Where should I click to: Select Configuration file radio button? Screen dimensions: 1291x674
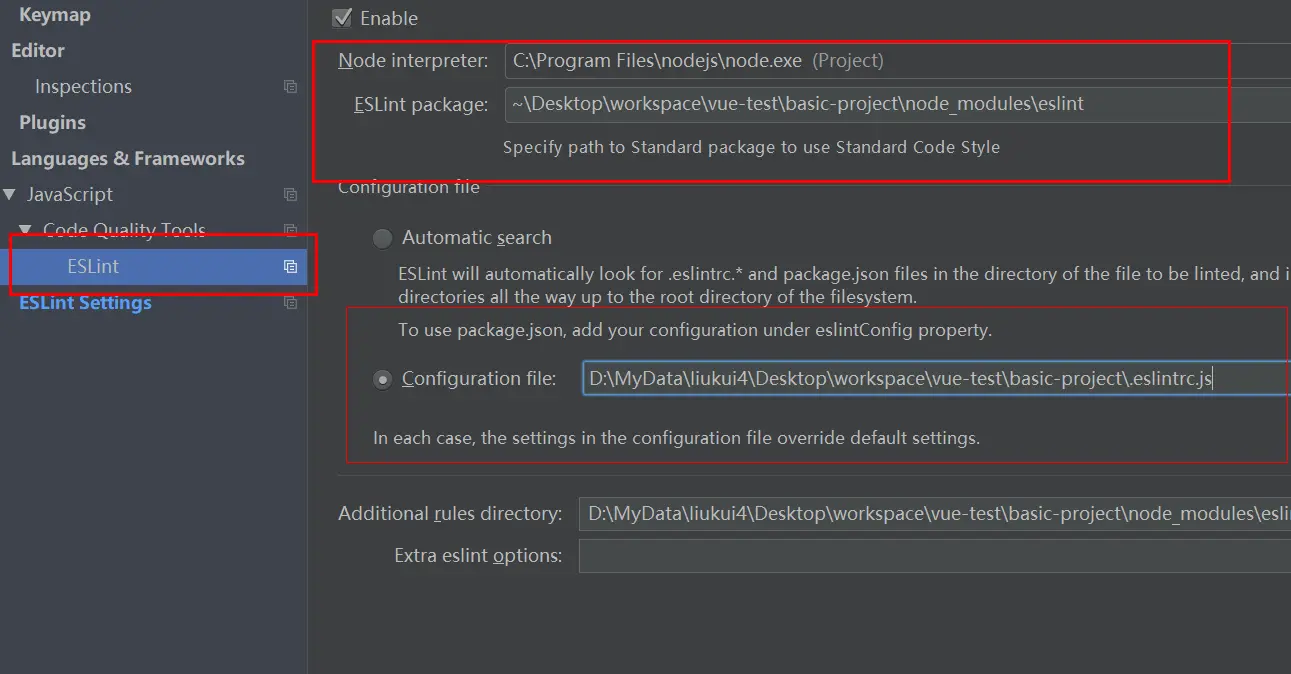pyautogui.click(x=382, y=380)
